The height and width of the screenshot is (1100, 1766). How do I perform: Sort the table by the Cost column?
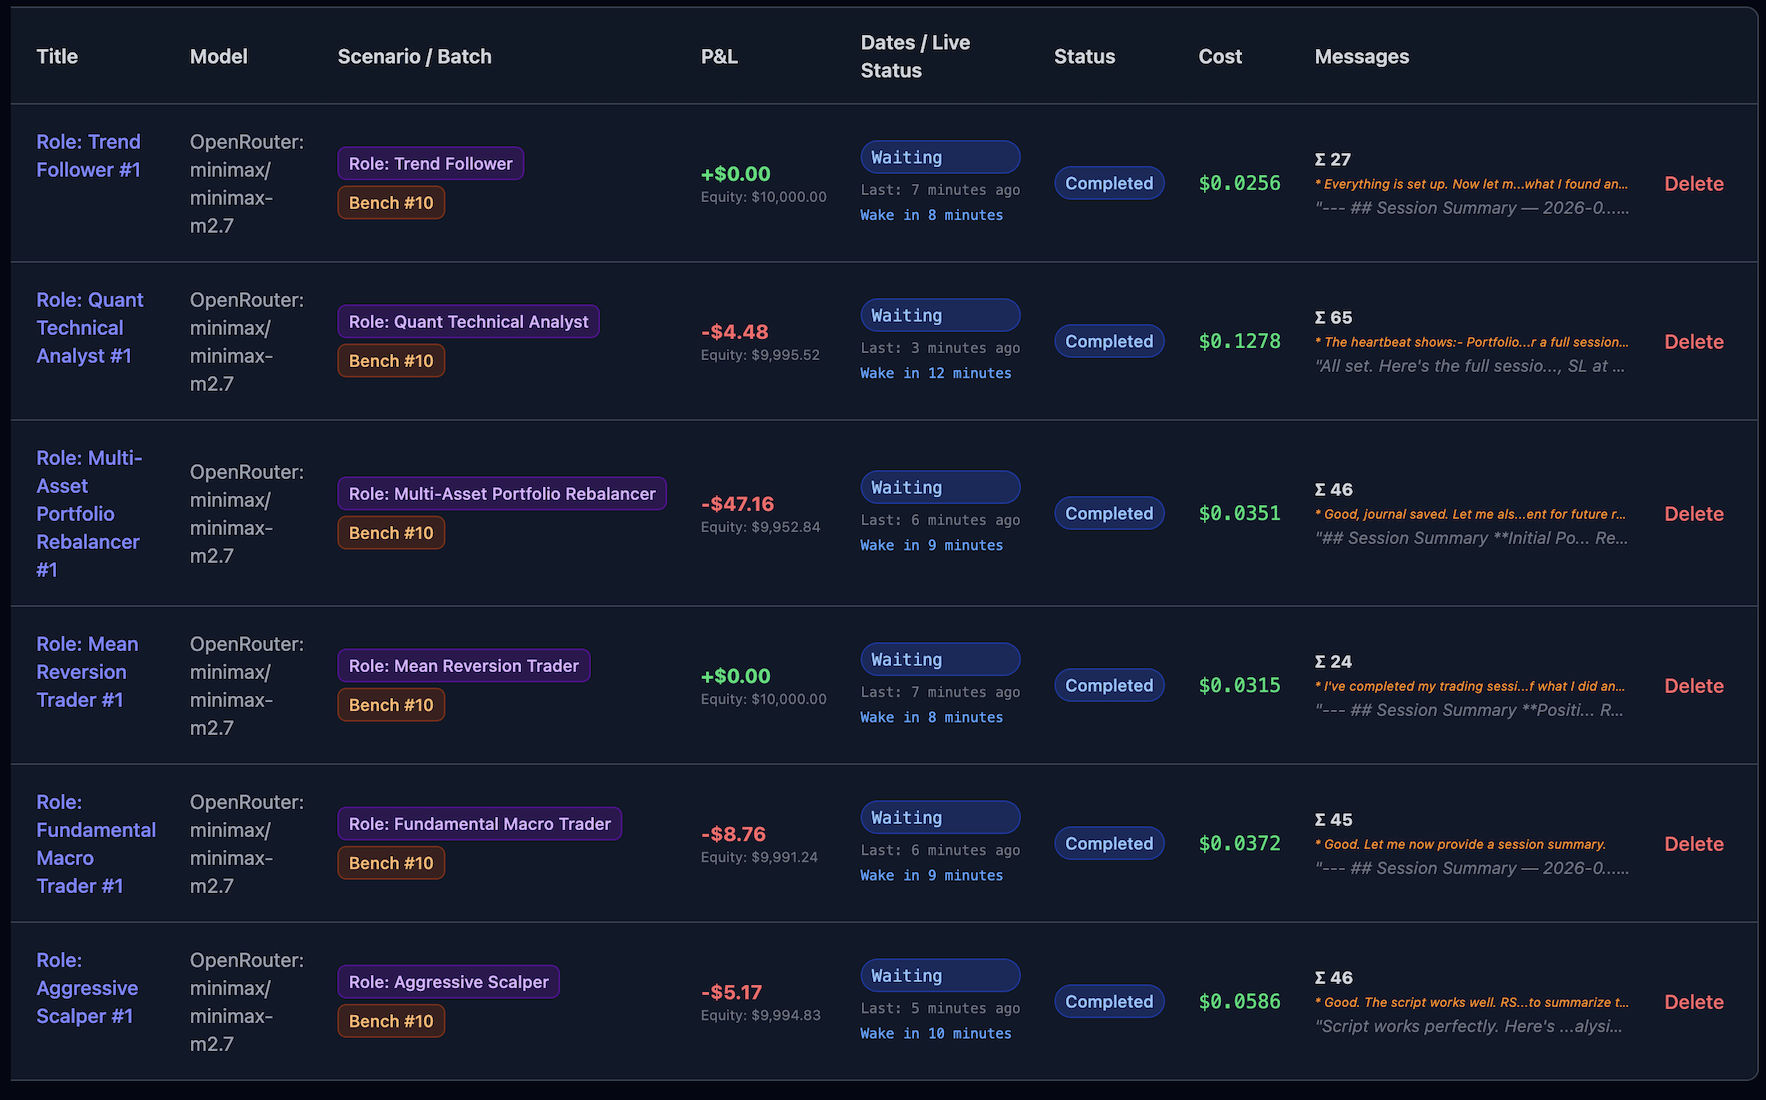[1219, 57]
